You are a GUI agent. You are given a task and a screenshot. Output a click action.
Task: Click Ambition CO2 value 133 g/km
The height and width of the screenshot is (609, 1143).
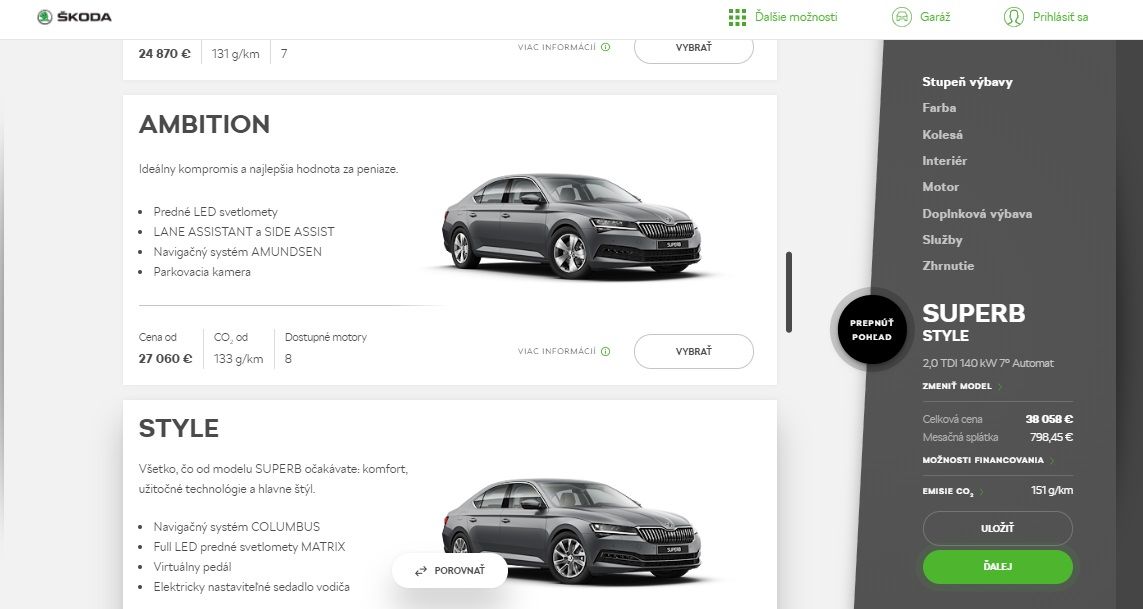click(238, 359)
